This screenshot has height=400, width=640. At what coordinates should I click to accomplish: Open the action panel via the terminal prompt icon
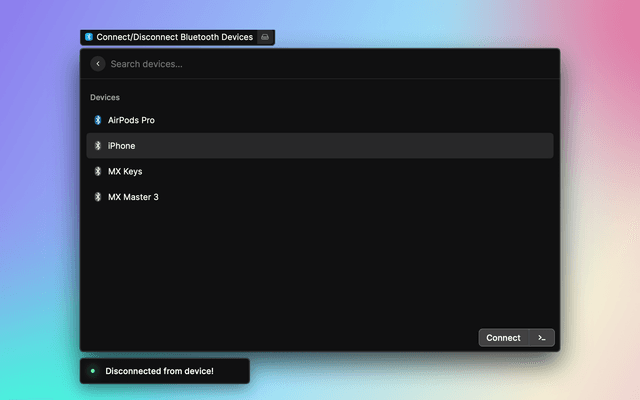click(541, 338)
